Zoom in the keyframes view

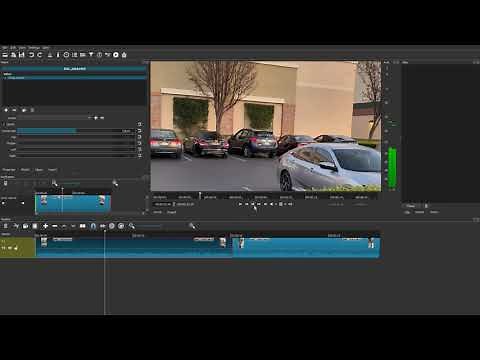[x=115, y=183]
